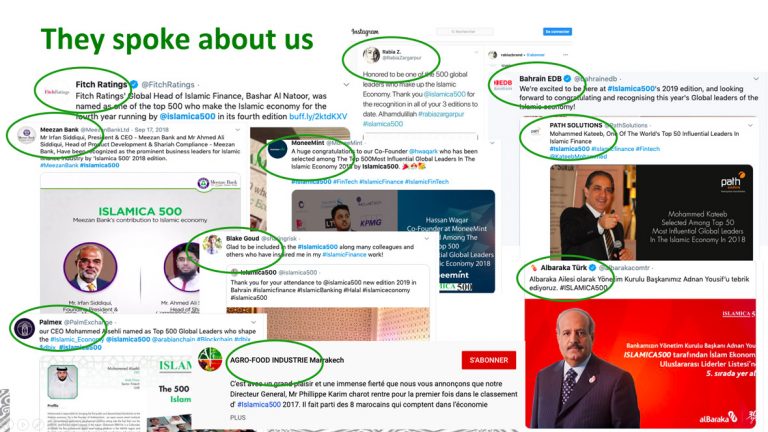Click the Rabia Z. profile photo
This screenshot has height=432, width=768.
[x=371, y=55]
